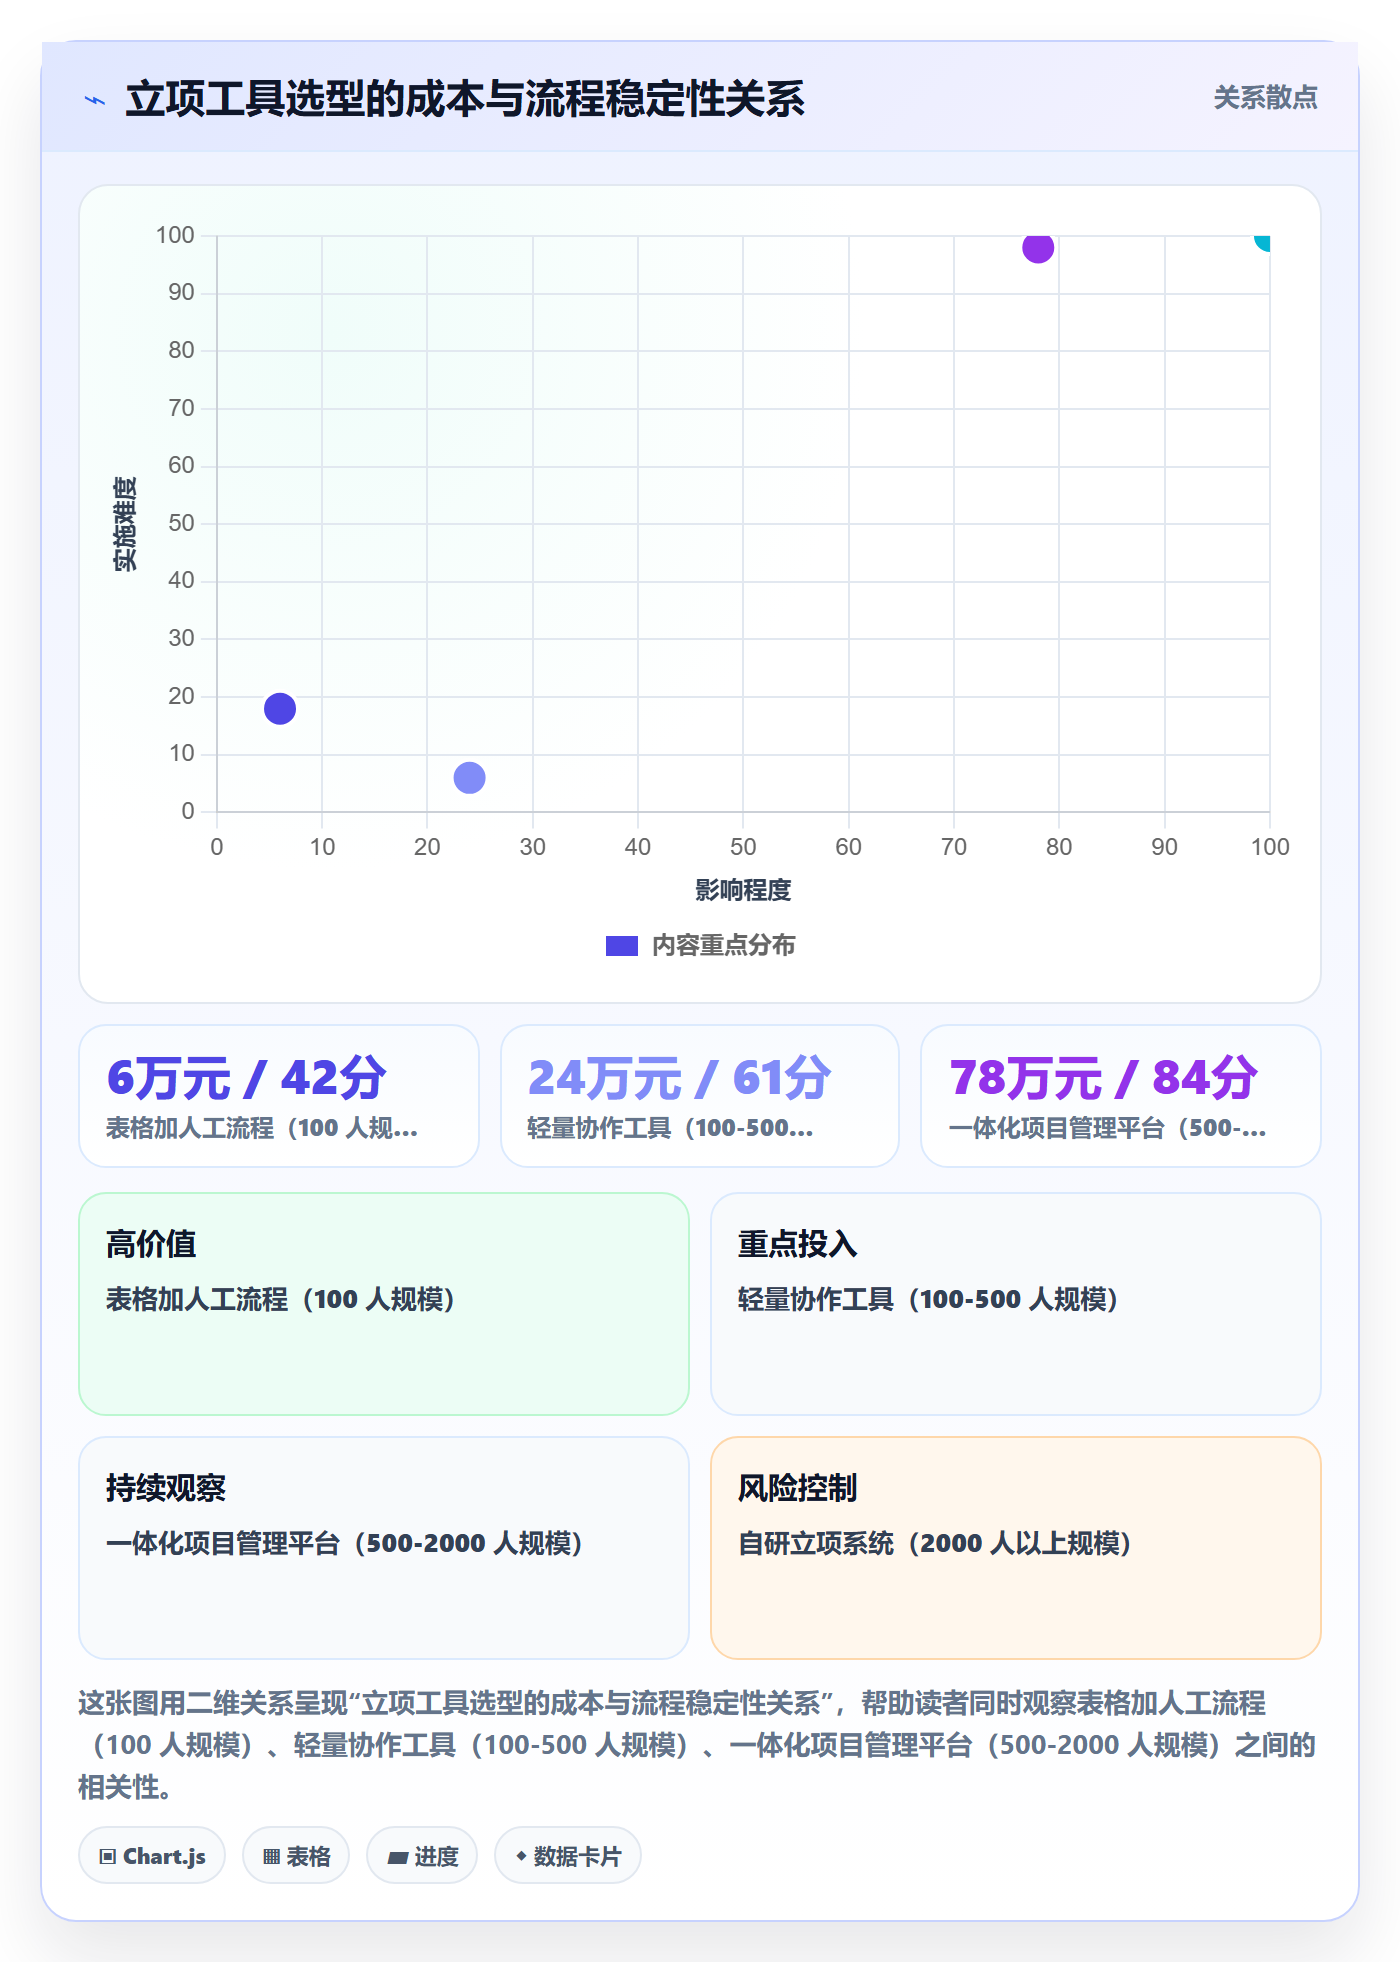The image size is (1400, 1962).
Task: Select the green 高价值 quadrant card heading
Action: 151,1244
